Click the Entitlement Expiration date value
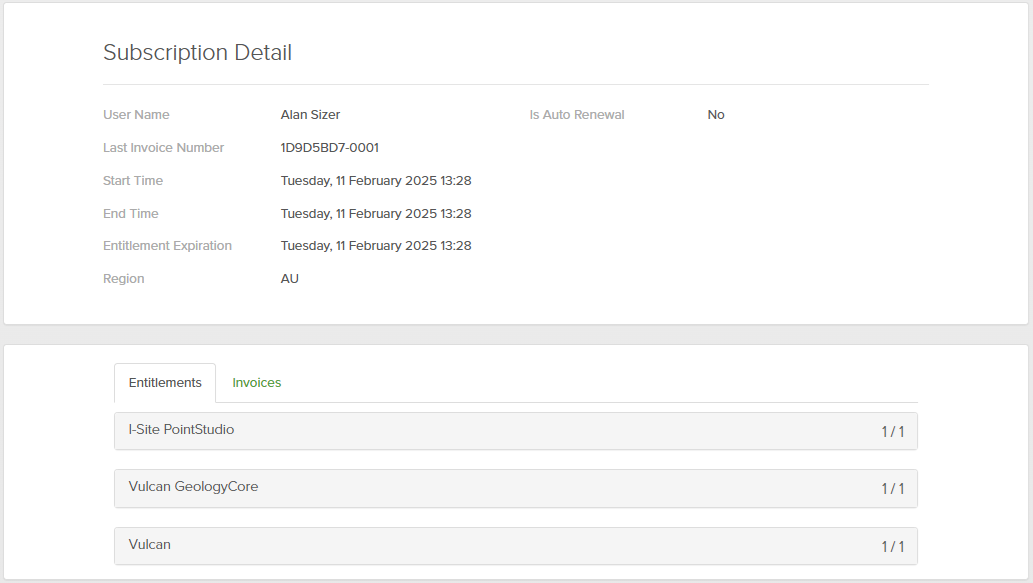The image size is (1033, 583). (375, 246)
